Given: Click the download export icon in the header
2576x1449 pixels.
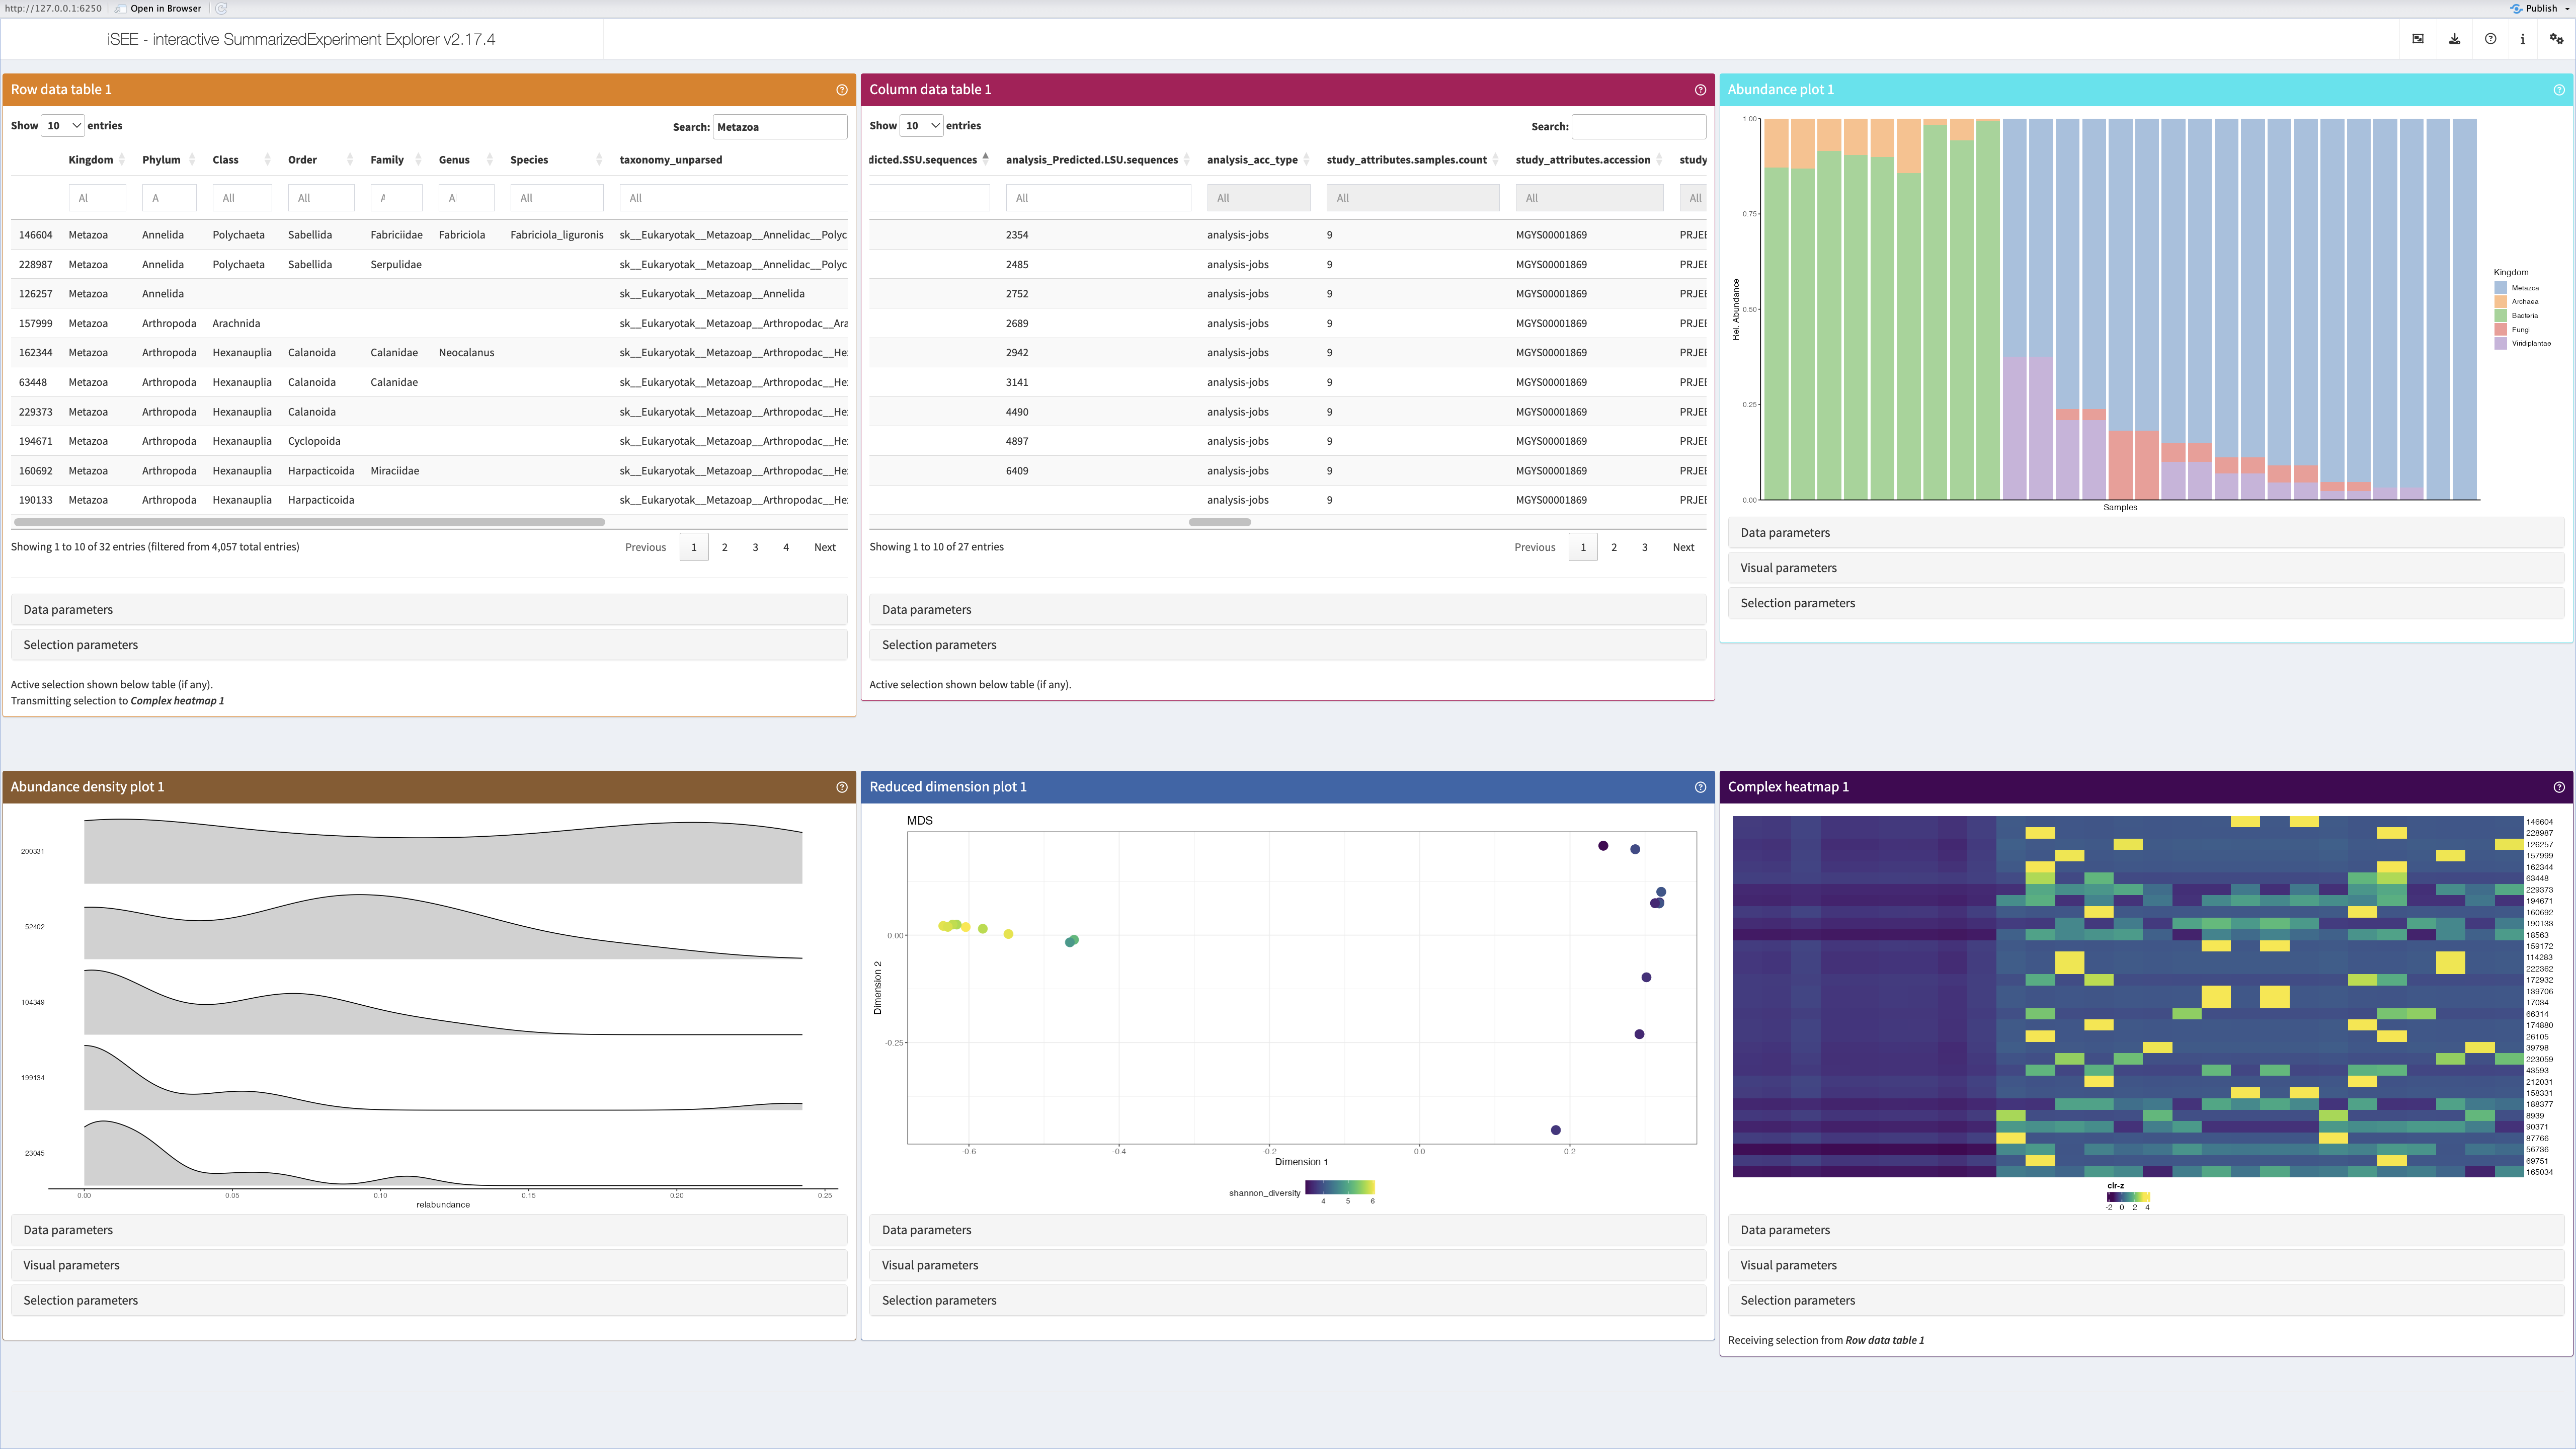Looking at the screenshot, I should tap(2454, 39).
